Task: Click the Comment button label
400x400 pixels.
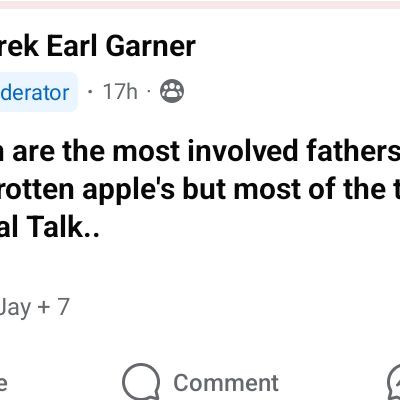Action: (x=226, y=383)
